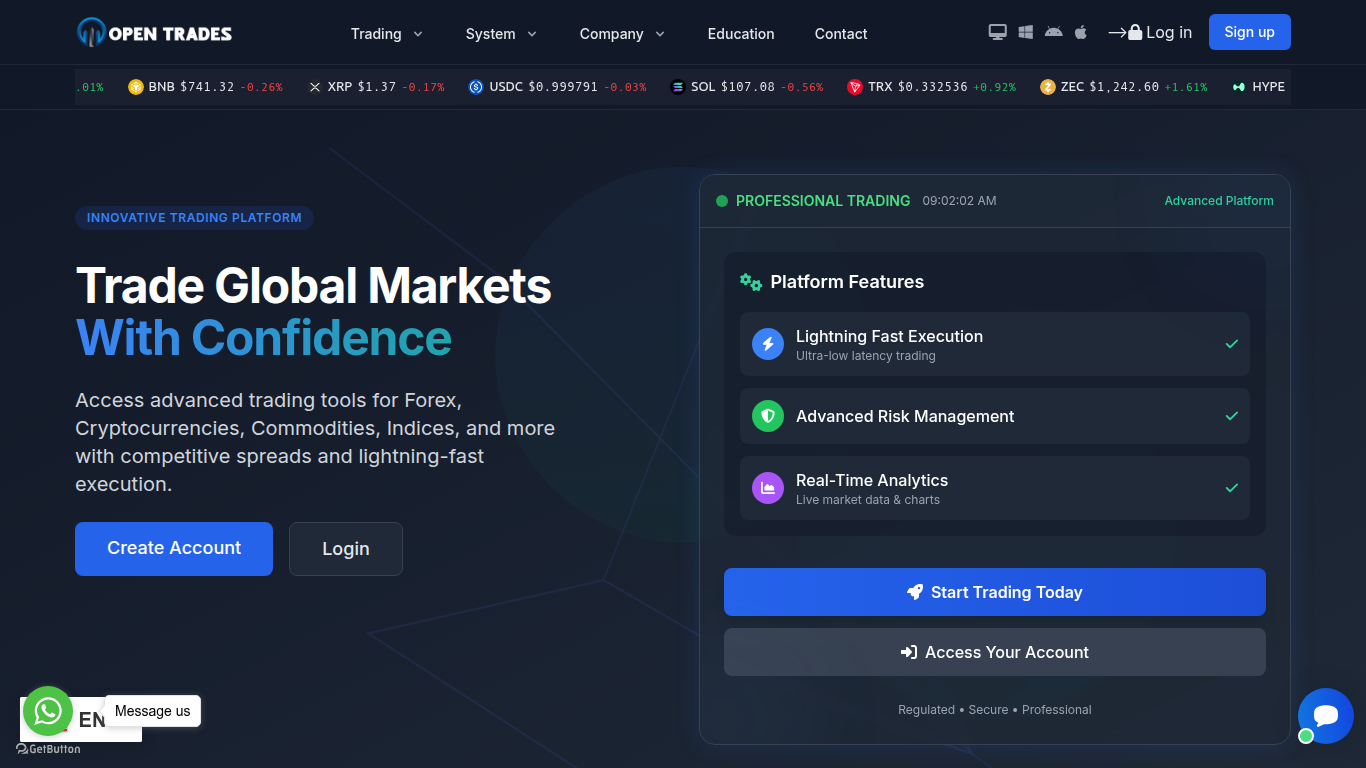
Task: Click Start Trading Today button
Action: click(995, 592)
